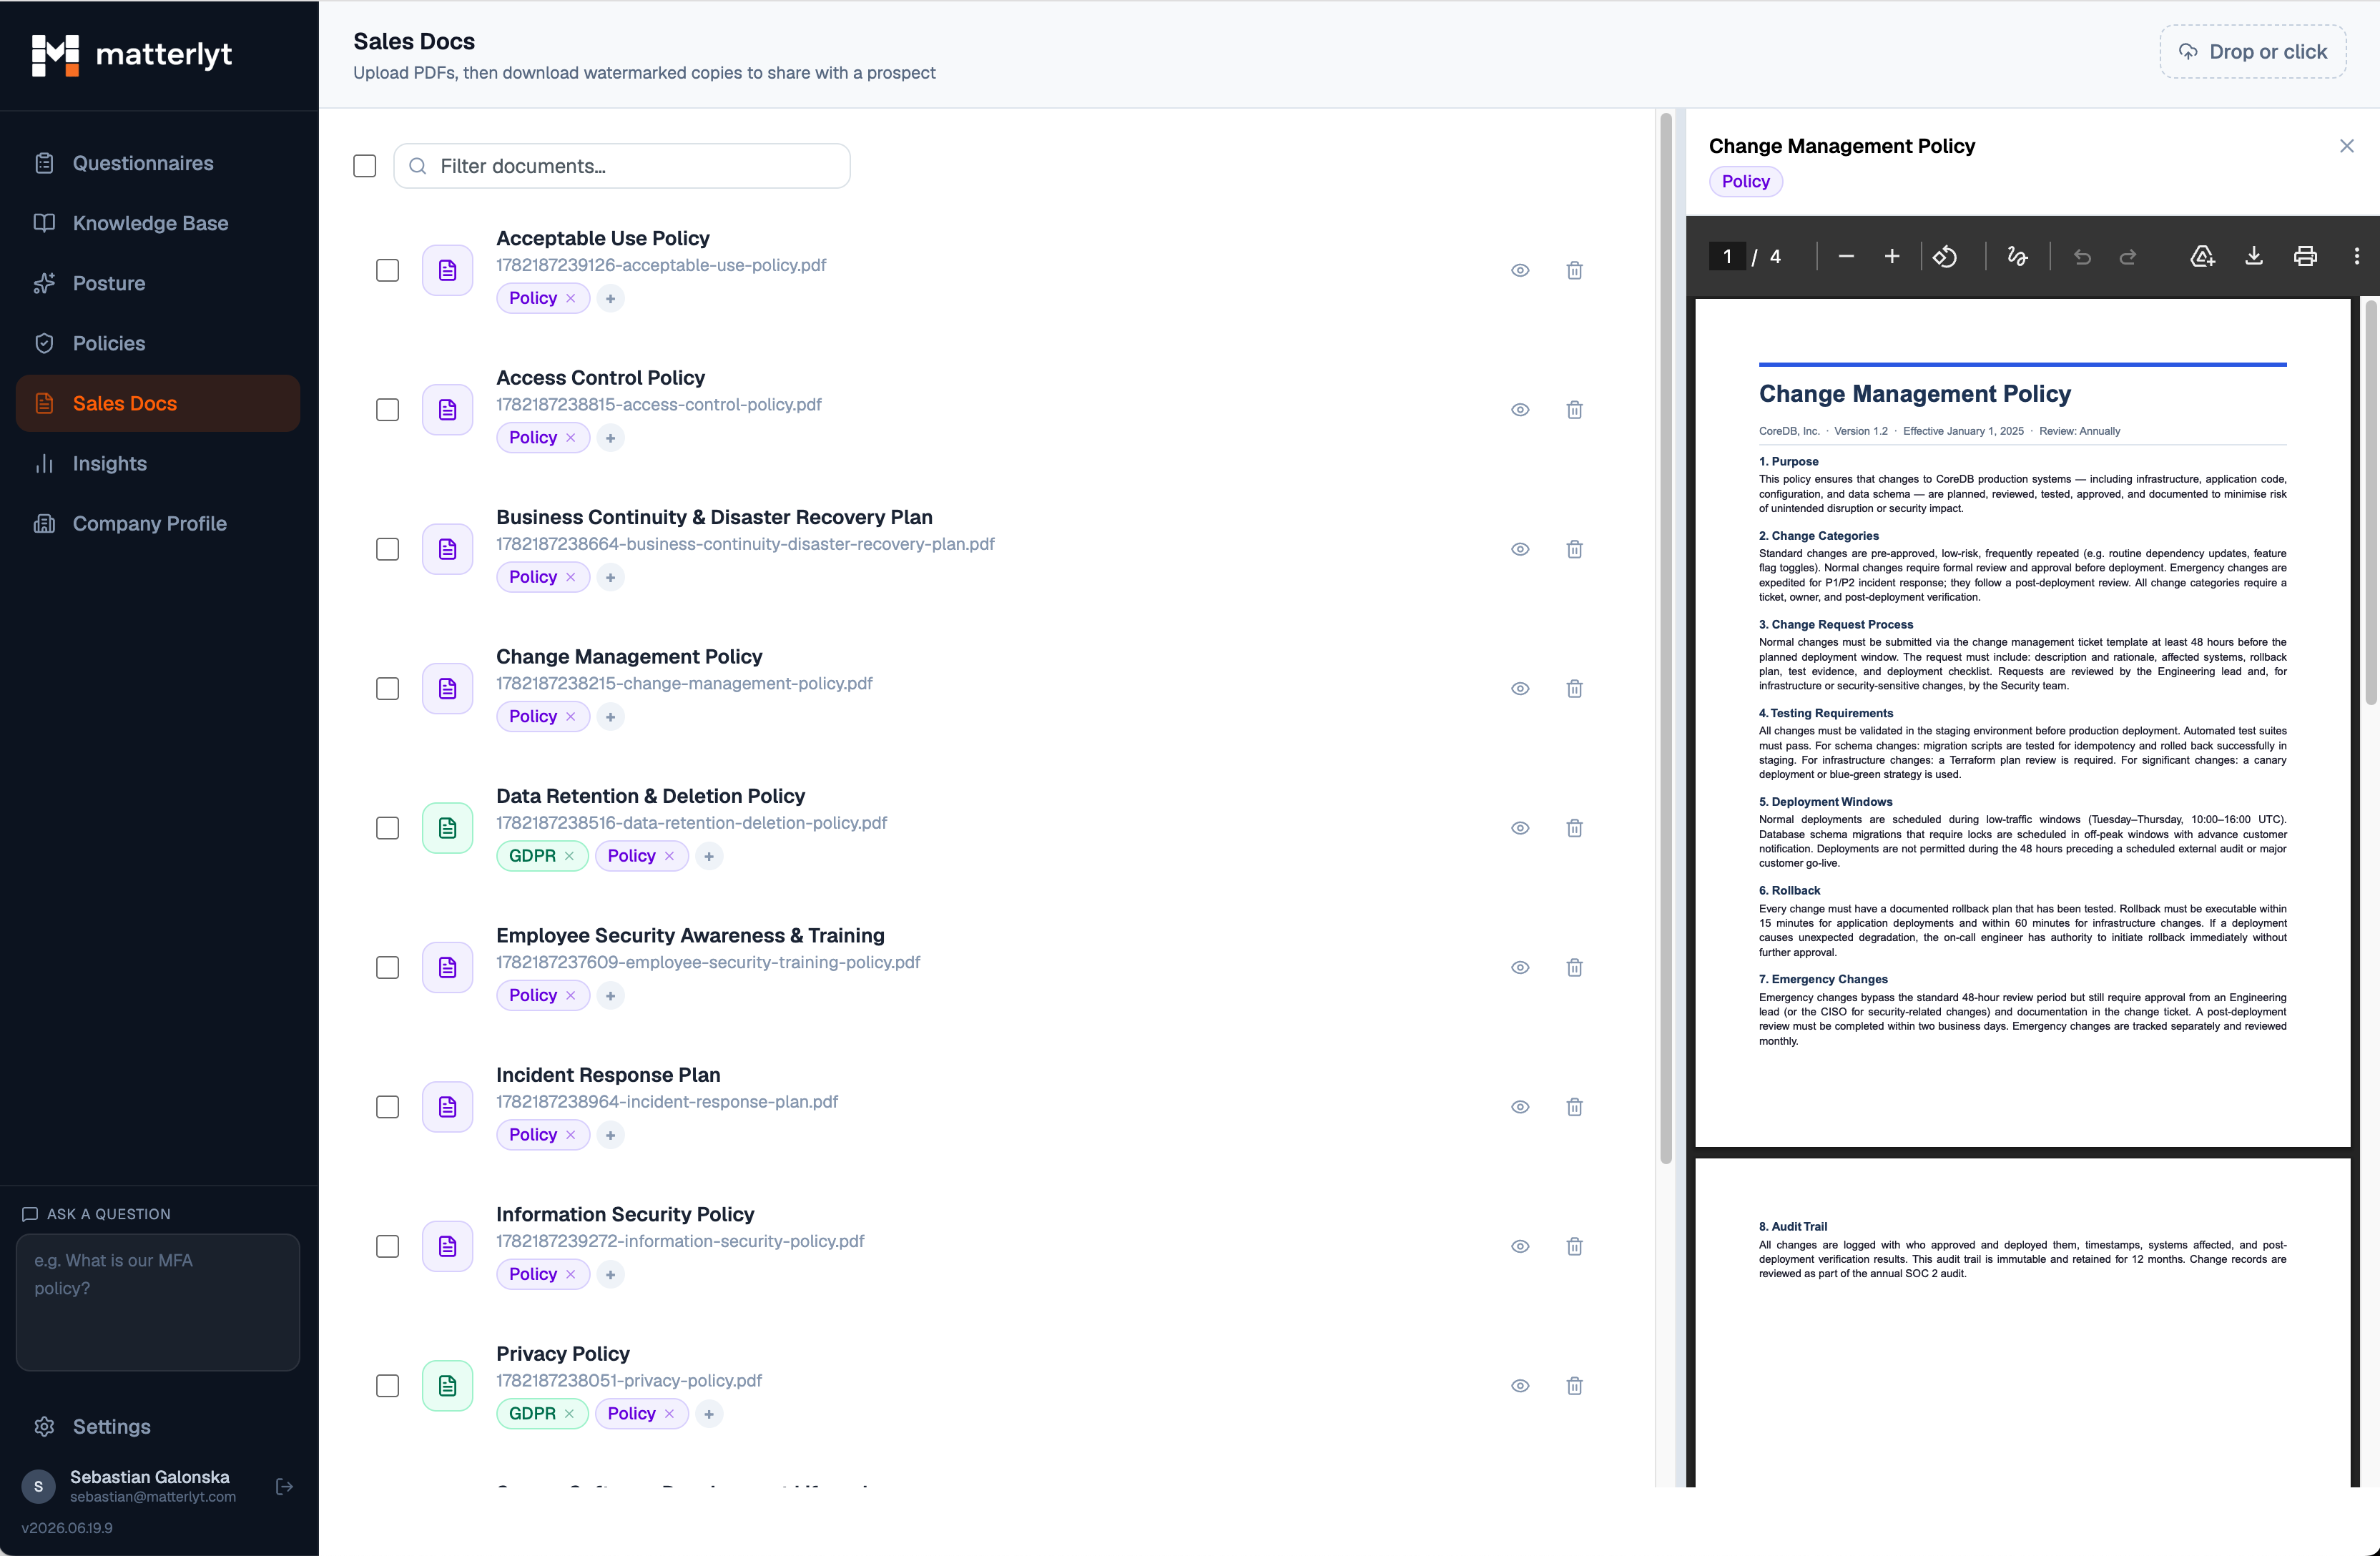Open Company Profile
2380x1556 pixels.
[158, 523]
